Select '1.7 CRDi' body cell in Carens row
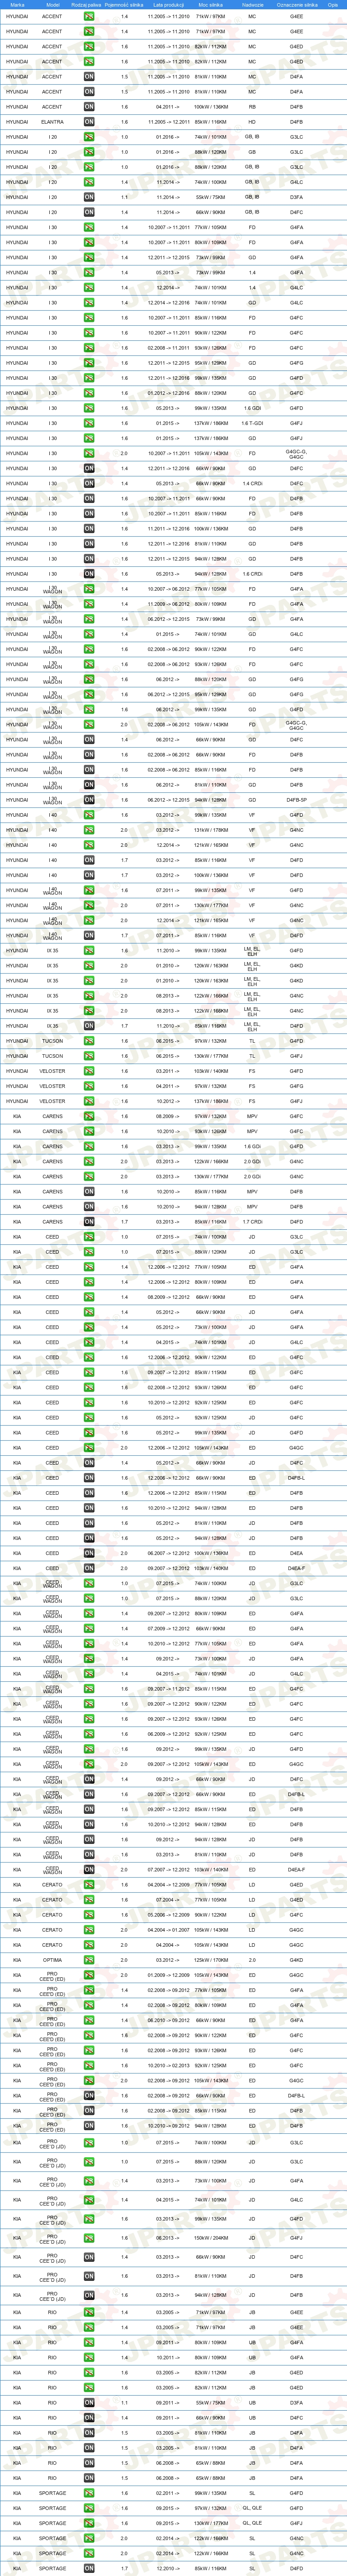This screenshot has width=347, height=2576. [252, 1222]
